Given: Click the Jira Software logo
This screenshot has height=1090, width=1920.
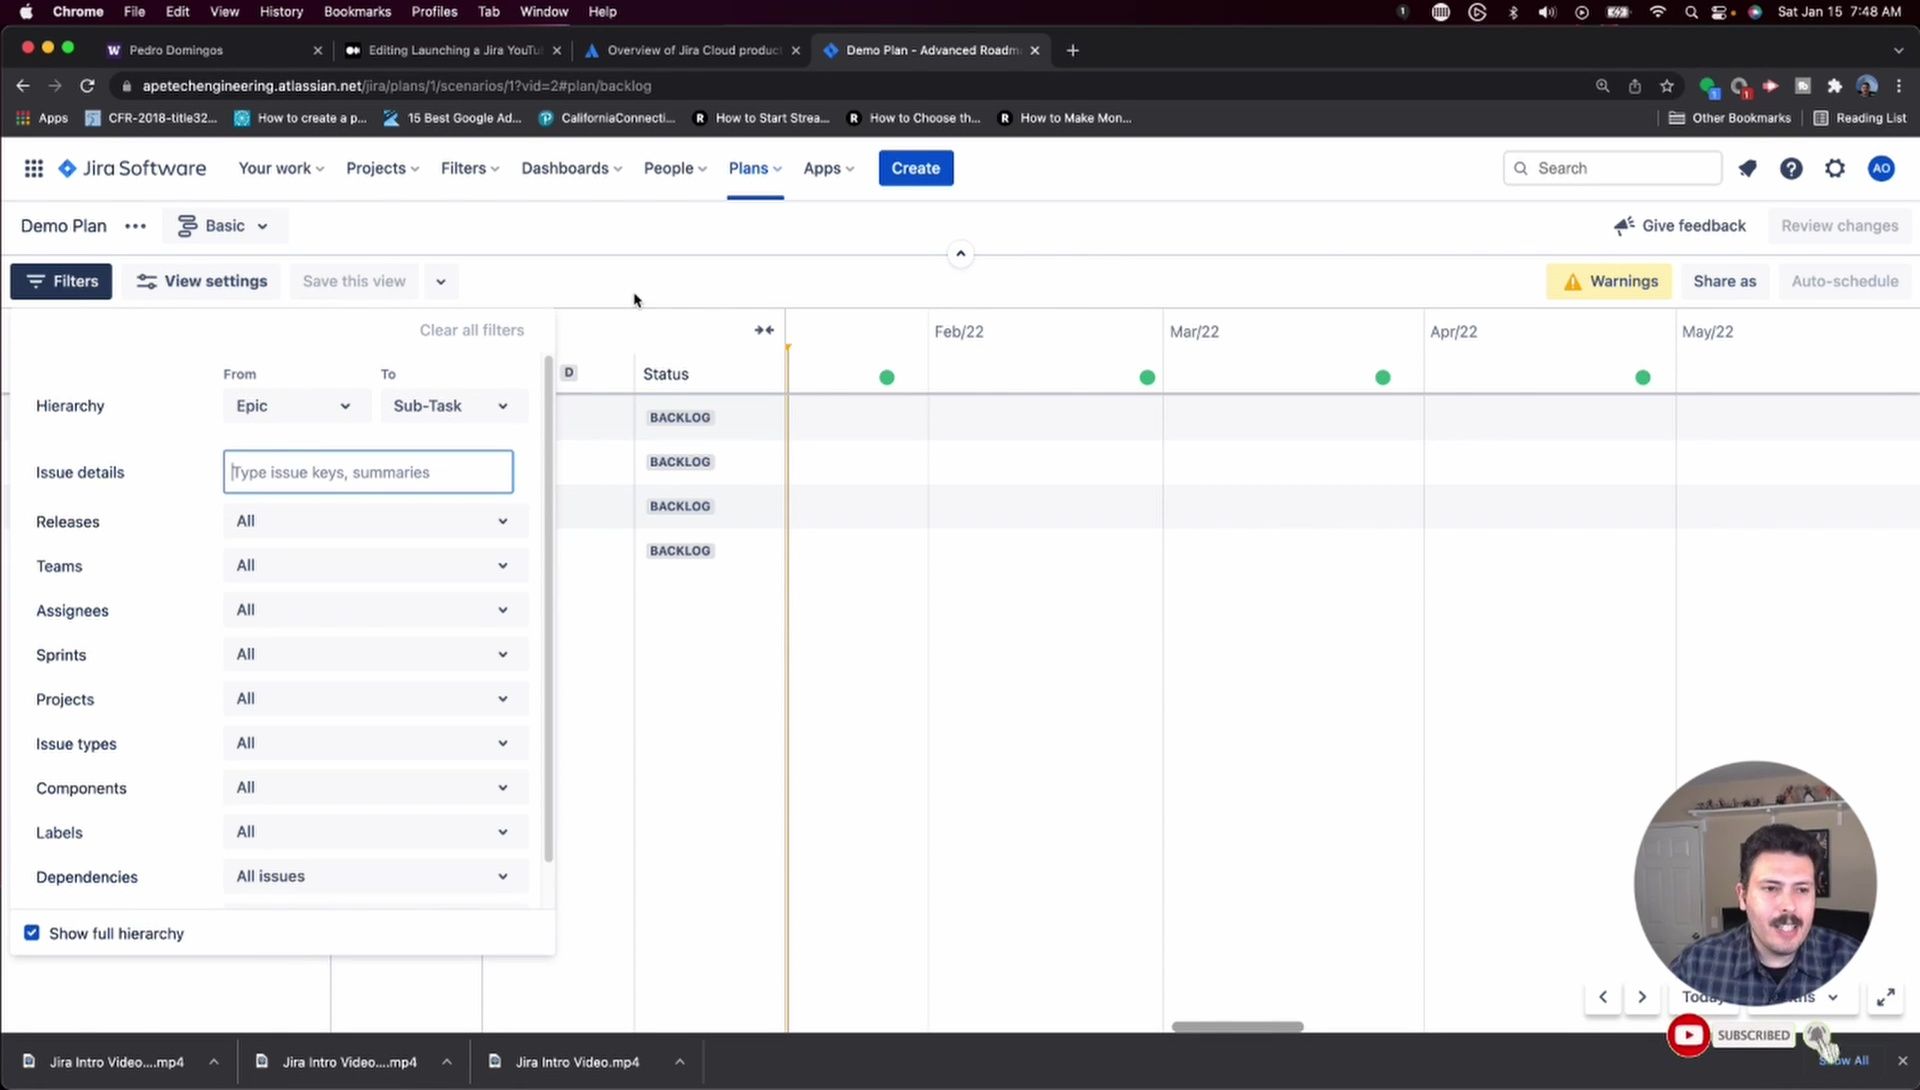Looking at the screenshot, I should click(133, 168).
